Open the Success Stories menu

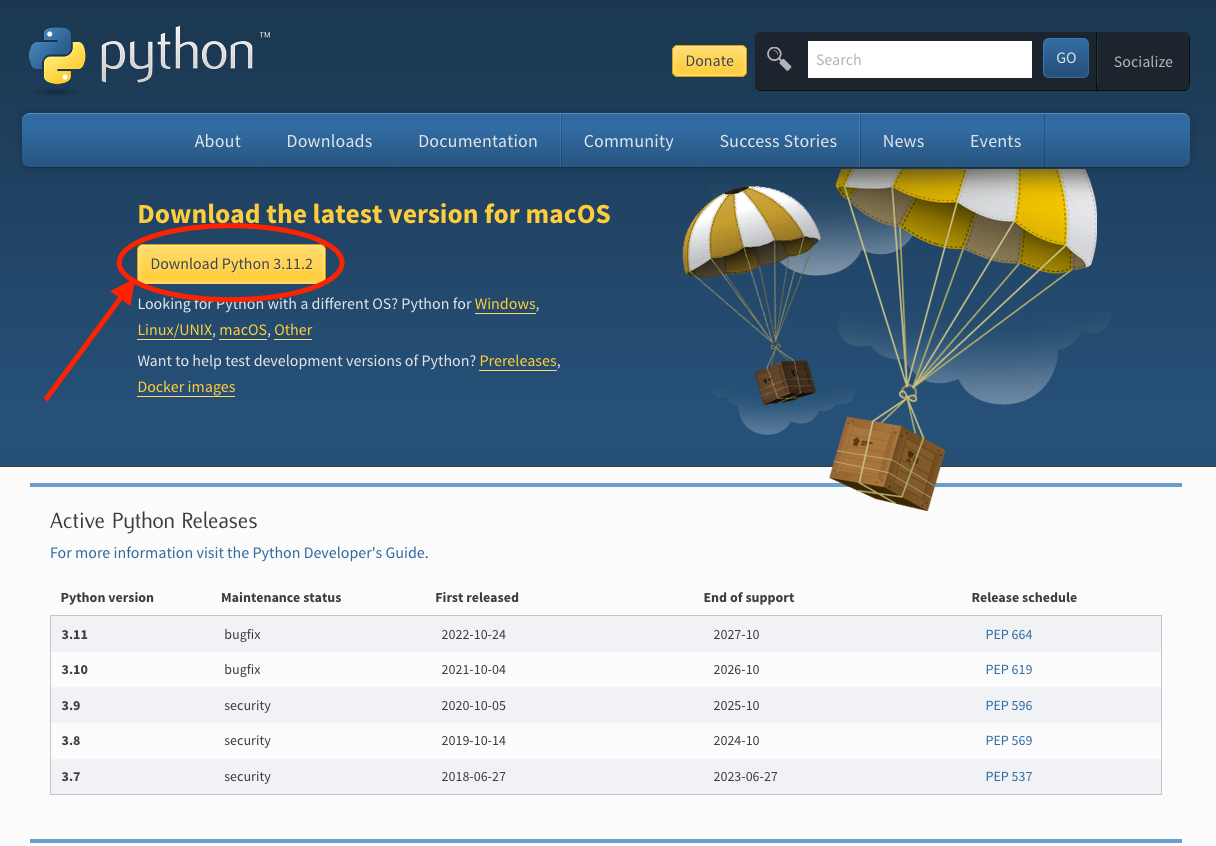778,140
